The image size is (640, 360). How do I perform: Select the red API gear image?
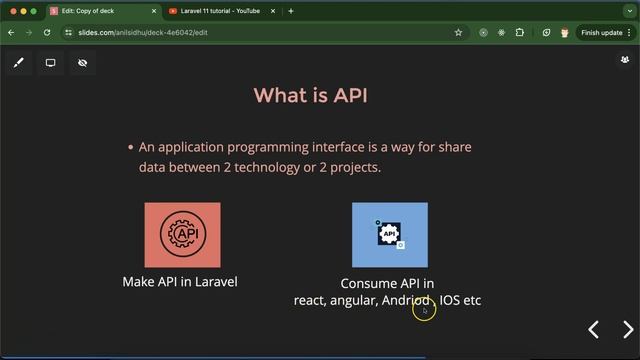pyautogui.click(x=182, y=235)
